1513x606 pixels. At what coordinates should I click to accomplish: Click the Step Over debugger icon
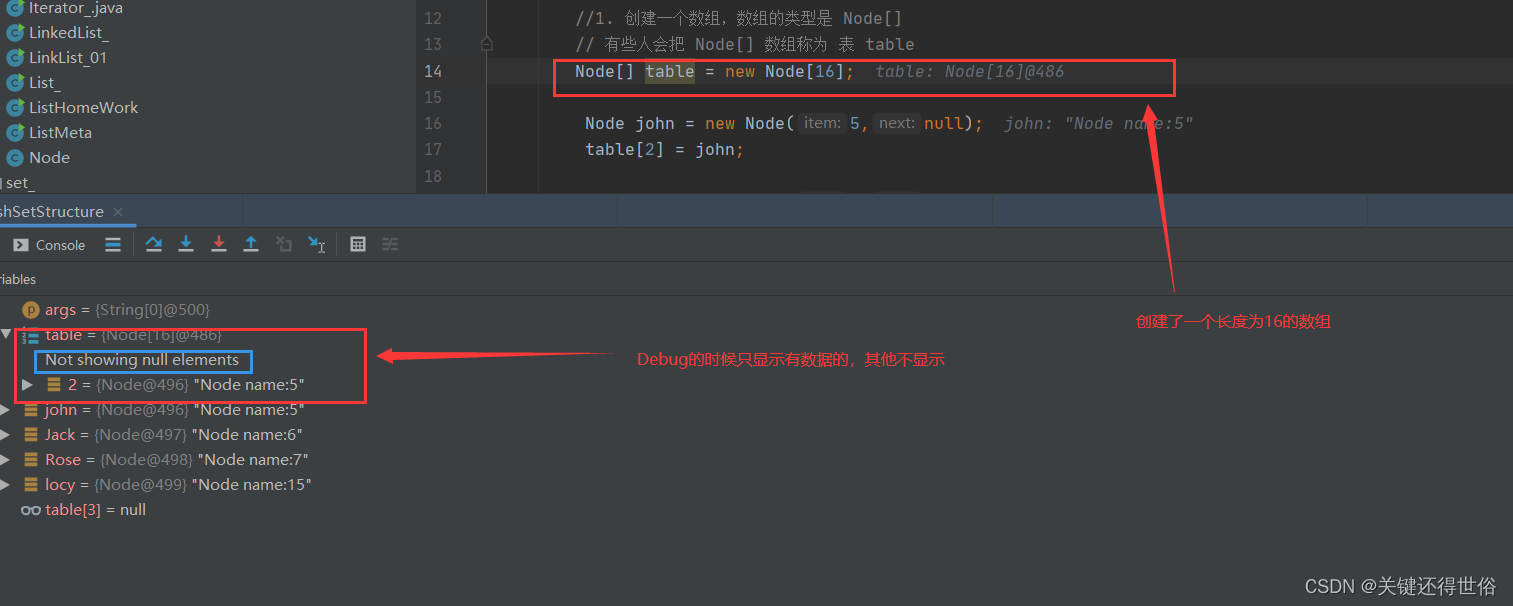pyautogui.click(x=153, y=244)
